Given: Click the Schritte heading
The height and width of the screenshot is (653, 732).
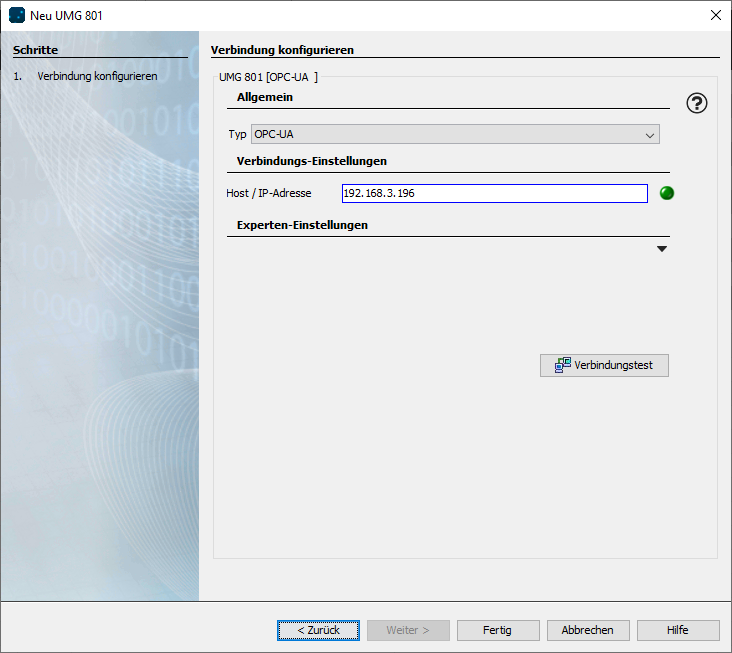Looking at the screenshot, I should pyautogui.click(x=35, y=50).
